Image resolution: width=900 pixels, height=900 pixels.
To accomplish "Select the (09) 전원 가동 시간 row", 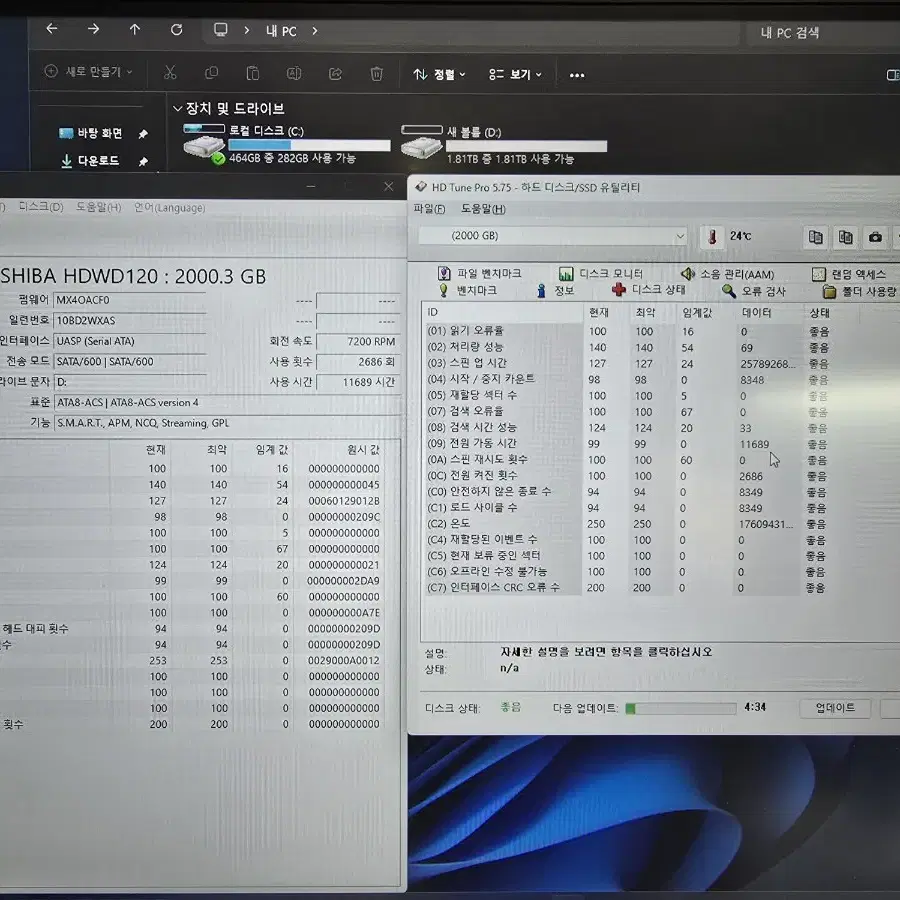I will tap(631, 444).
